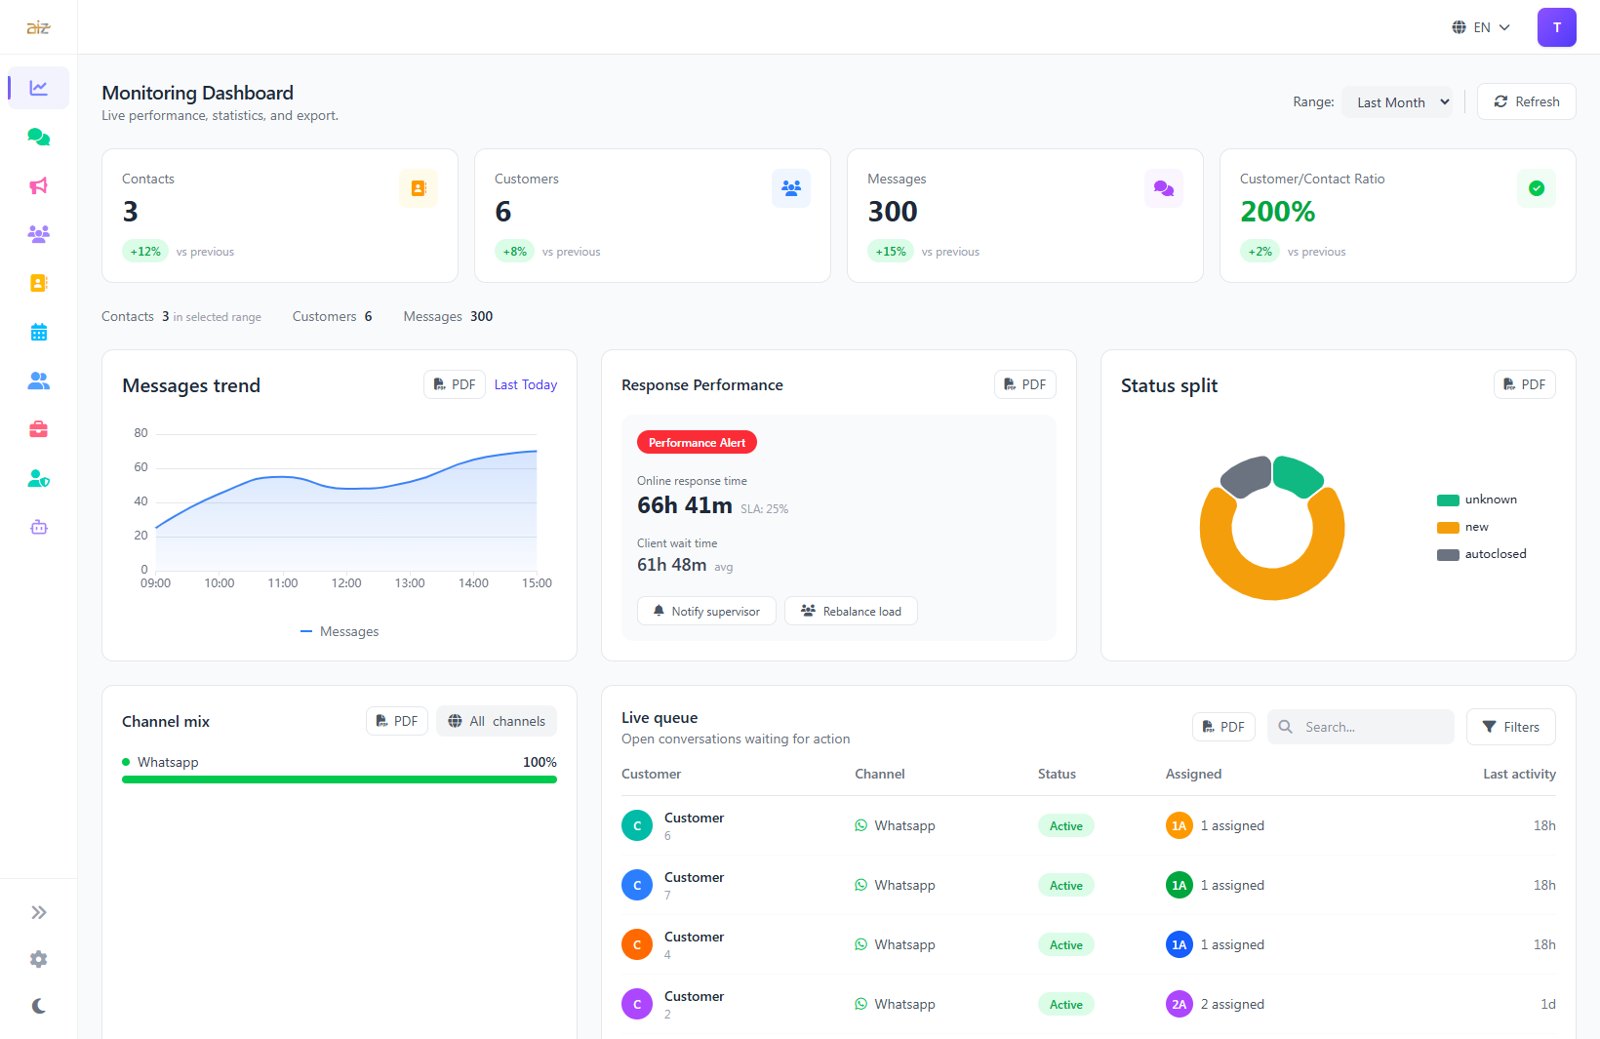The height and width of the screenshot is (1039, 1600).
Task: Open the T user avatar menu
Action: pos(1556,27)
